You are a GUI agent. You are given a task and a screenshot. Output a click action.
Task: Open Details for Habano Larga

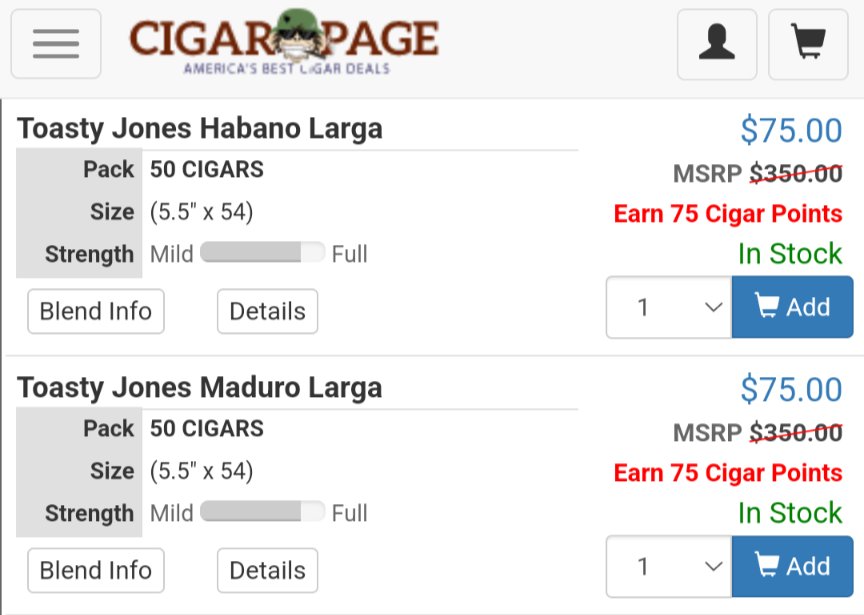267,311
